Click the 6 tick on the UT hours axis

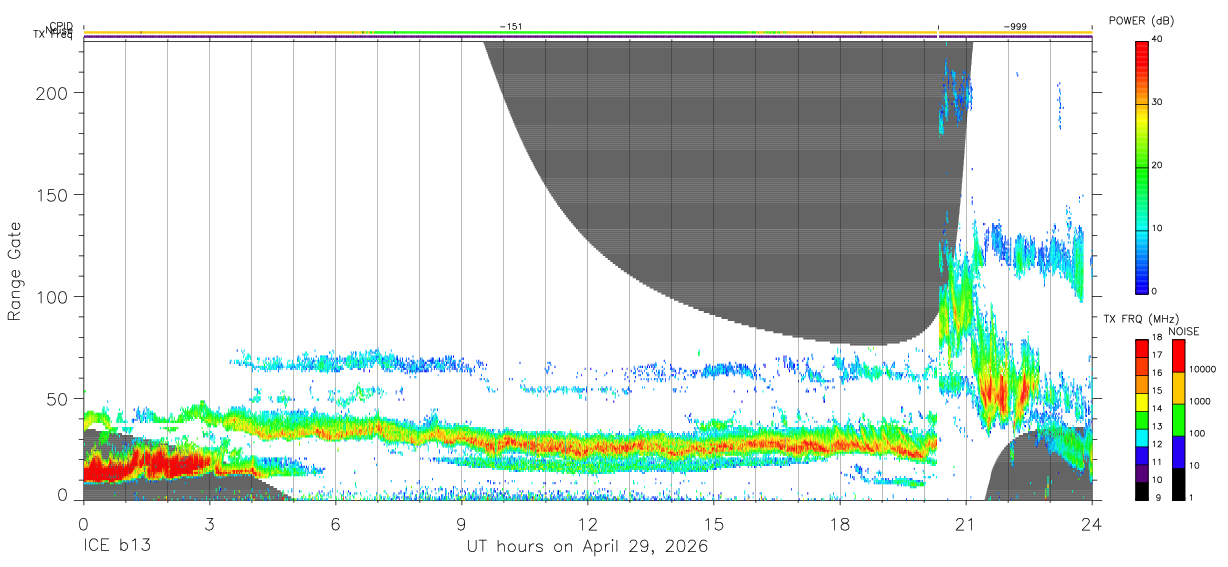pos(336,523)
